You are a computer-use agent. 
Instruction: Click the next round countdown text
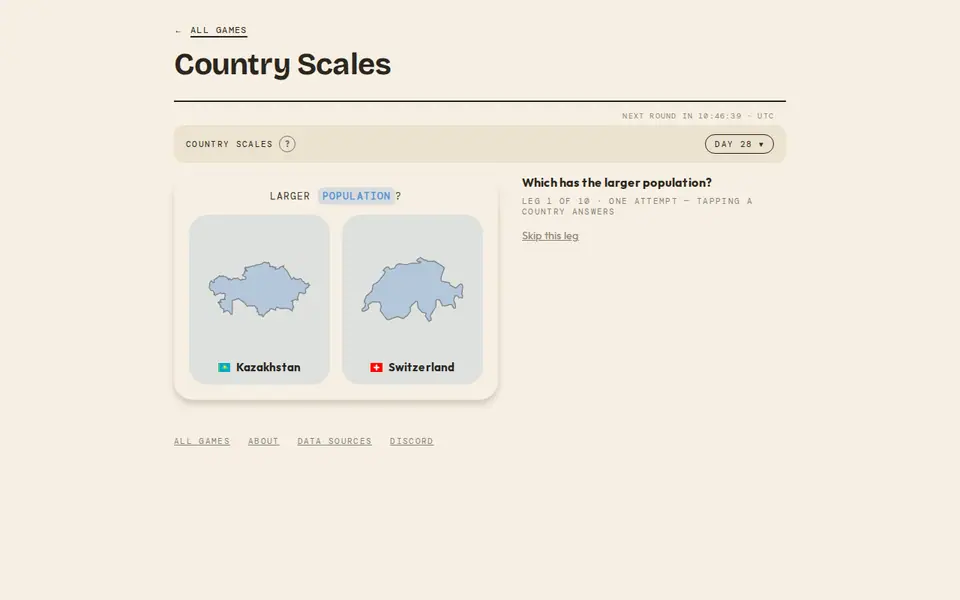[698, 116]
